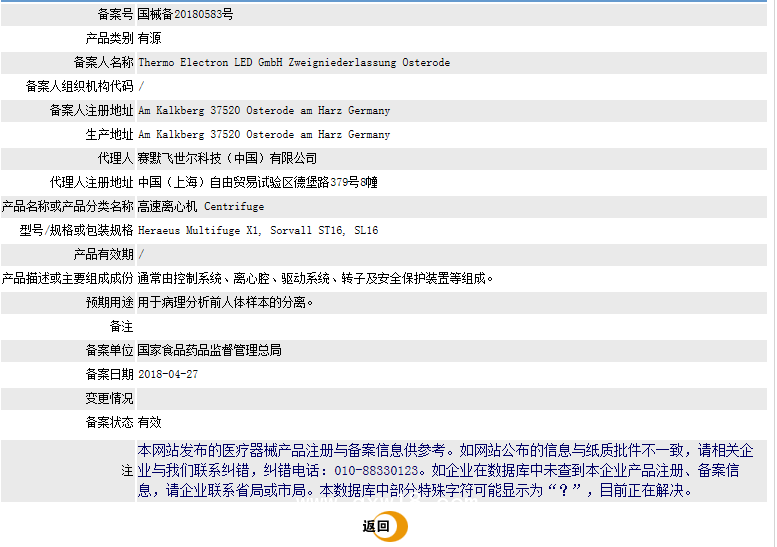Click the 备案人组织机构代码 field label
The height and width of the screenshot is (547, 777).
pyautogui.click(x=79, y=86)
